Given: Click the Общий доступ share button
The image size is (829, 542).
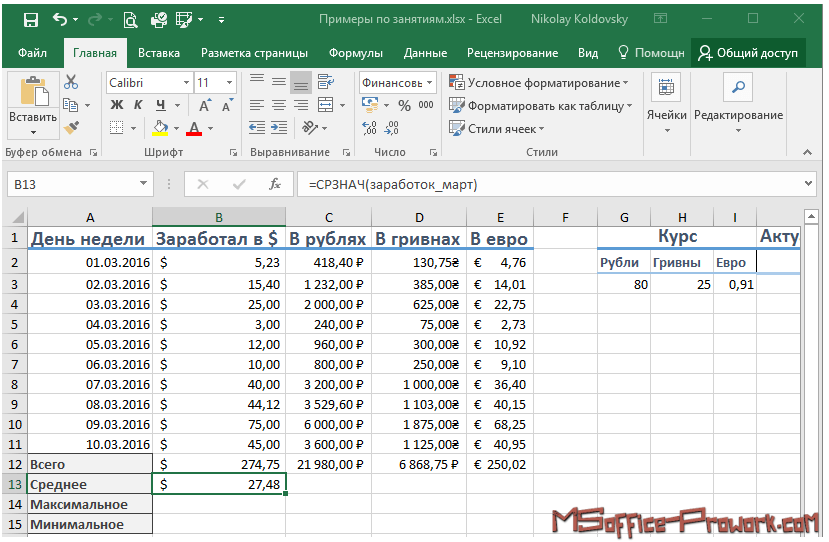Looking at the screenshot, I should click(748, 53).
